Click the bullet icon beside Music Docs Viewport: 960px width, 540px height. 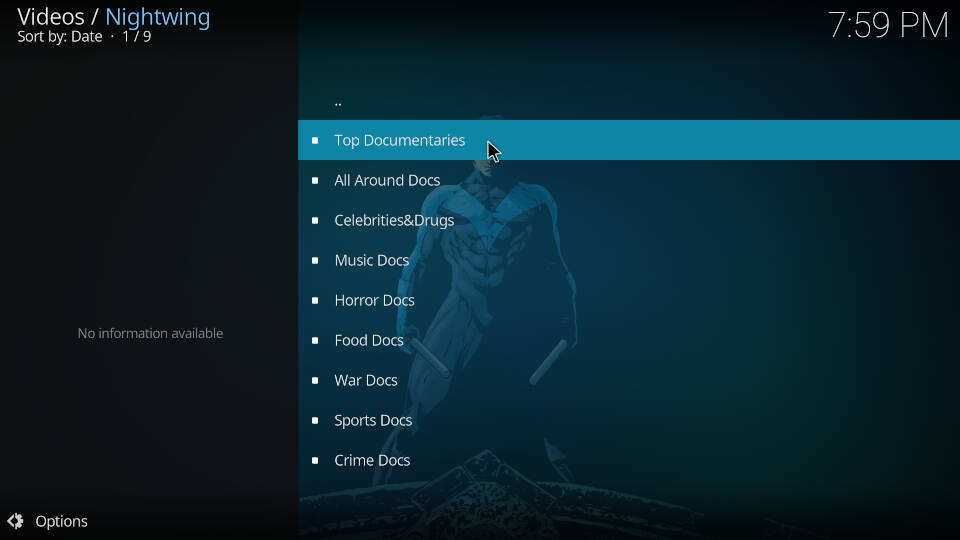[x=315, y=261]
